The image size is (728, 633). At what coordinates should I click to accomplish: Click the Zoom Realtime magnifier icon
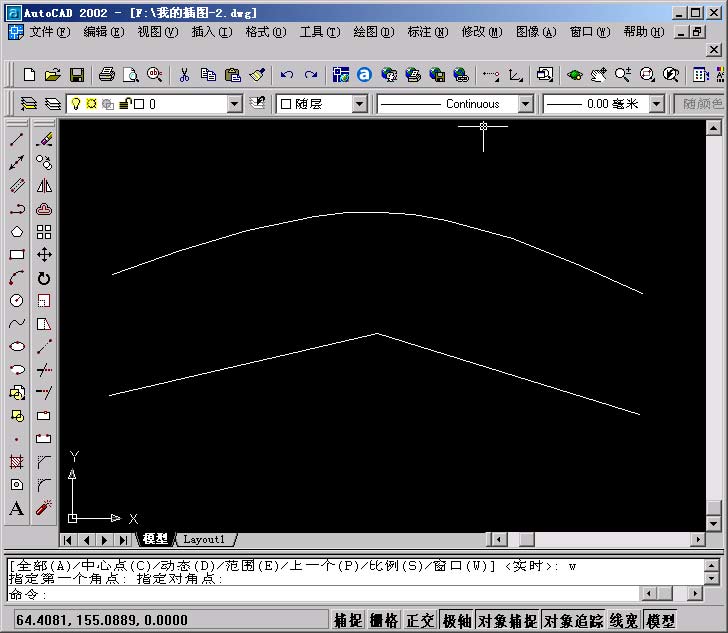pos(623,74)
